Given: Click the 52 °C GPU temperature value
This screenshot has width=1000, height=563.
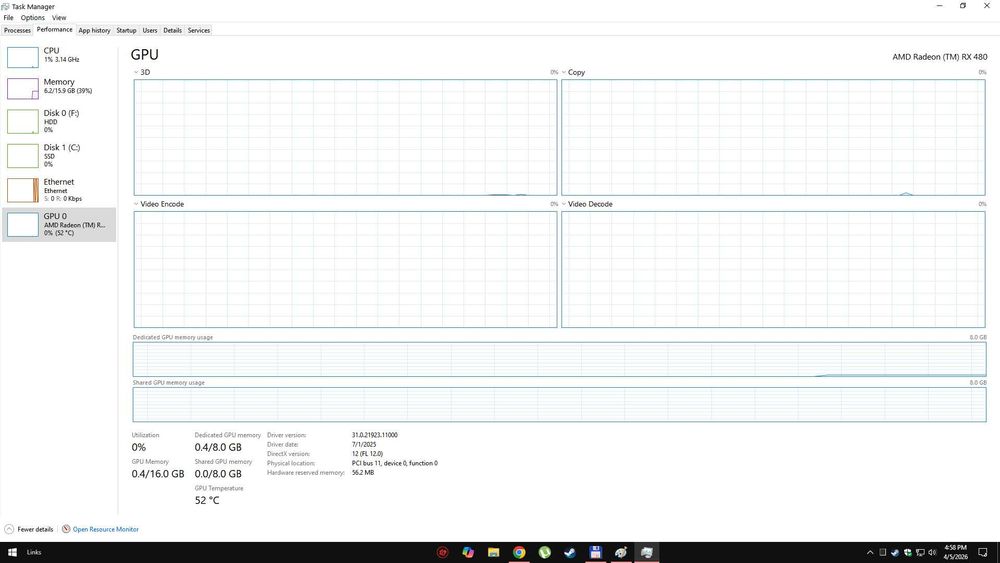Looking at the screenshot, I should click(207, 501).
